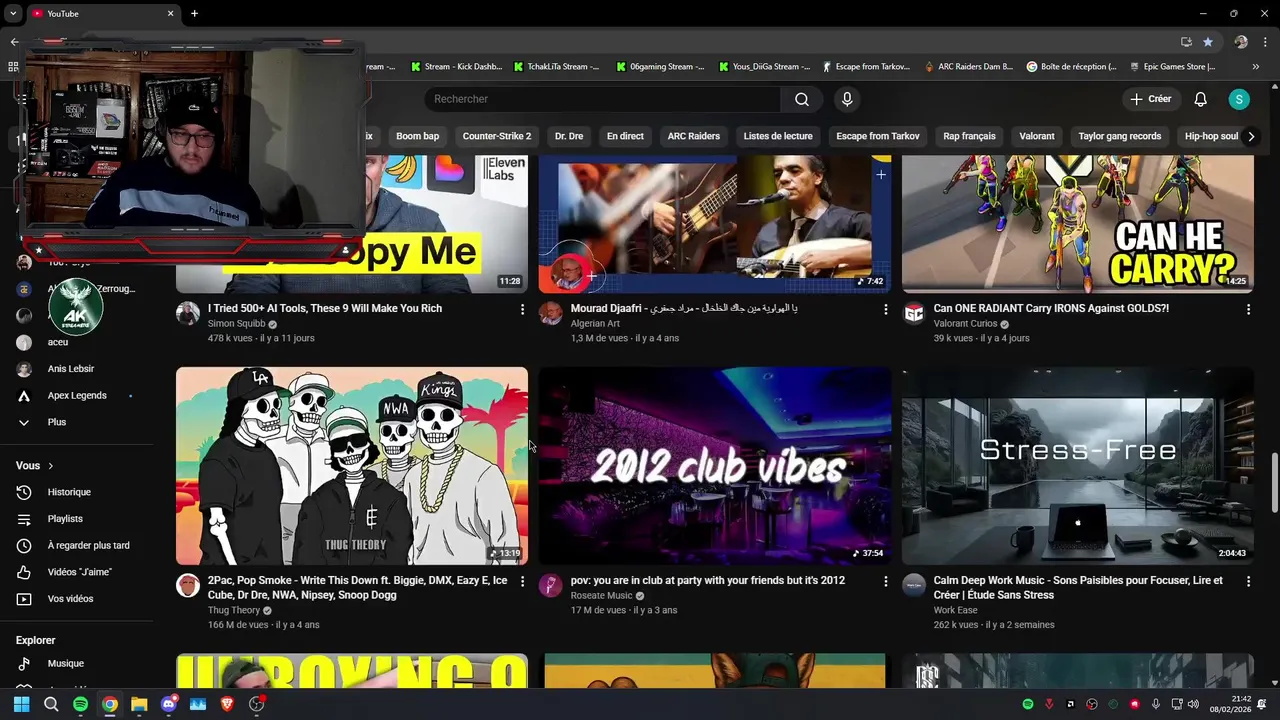
Task: Open the skeleton rappers video thumbnail
Action: (352, 466)
